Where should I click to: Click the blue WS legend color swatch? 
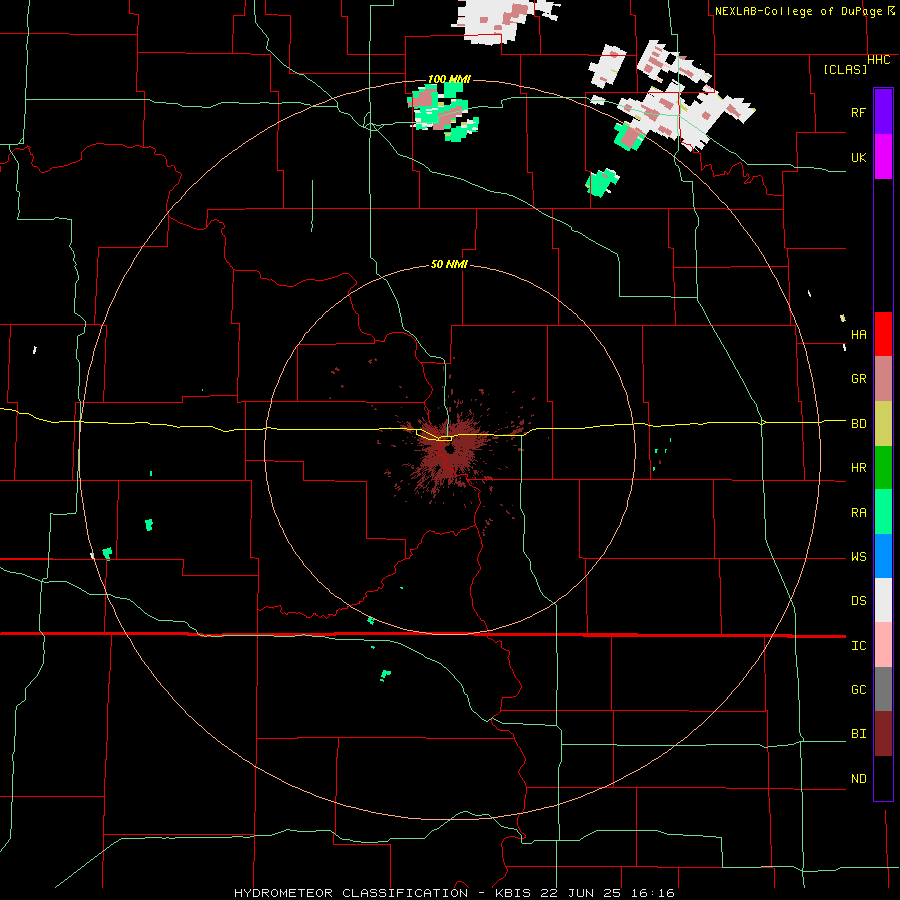point(883,556)
